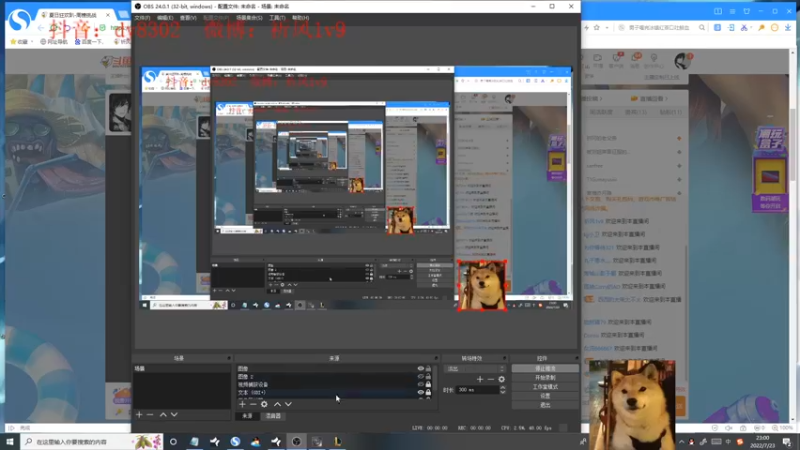Viewport: 800px width, 450px height.
Task: Move scene down in Scenes panel
Action: (174, 415)
